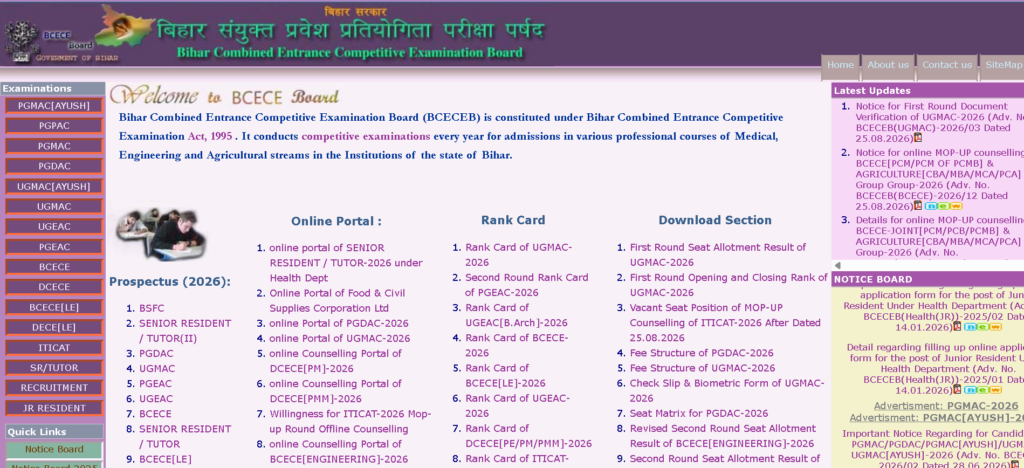The image size is (1024, 468).
Task: Open online portal of SENIOR RESIDENT / TUTOR-2026
Action: click(345, 262)
